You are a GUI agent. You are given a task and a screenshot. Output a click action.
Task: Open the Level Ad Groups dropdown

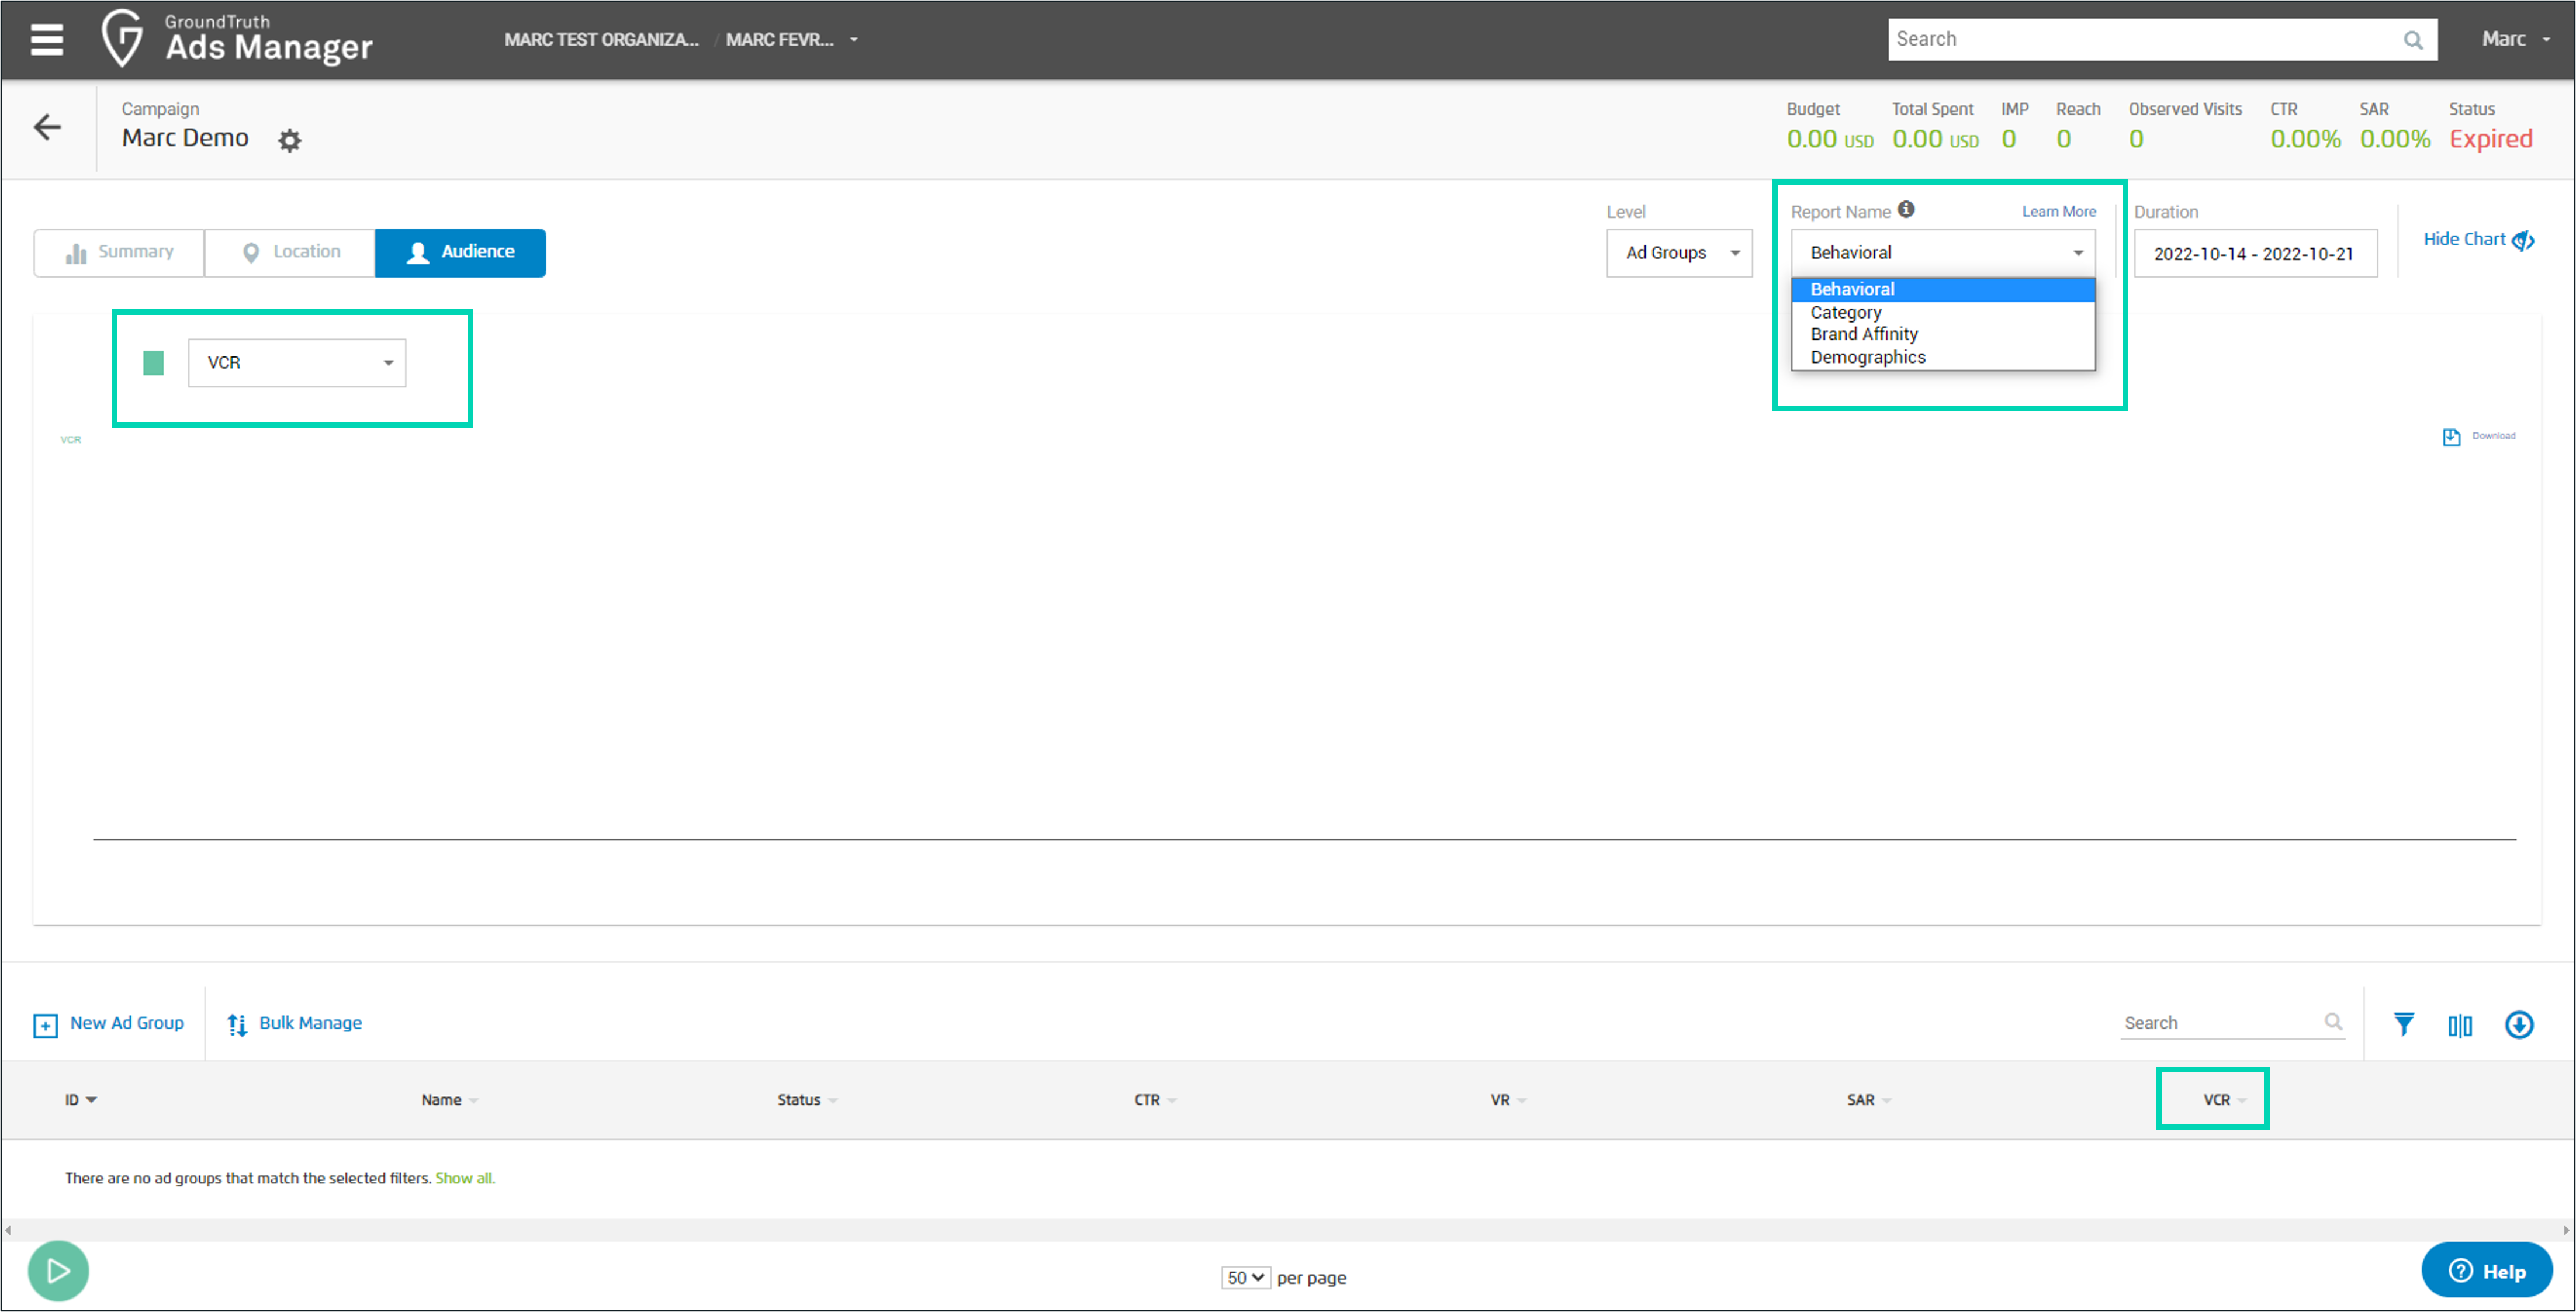click(x=1679, y=253)
